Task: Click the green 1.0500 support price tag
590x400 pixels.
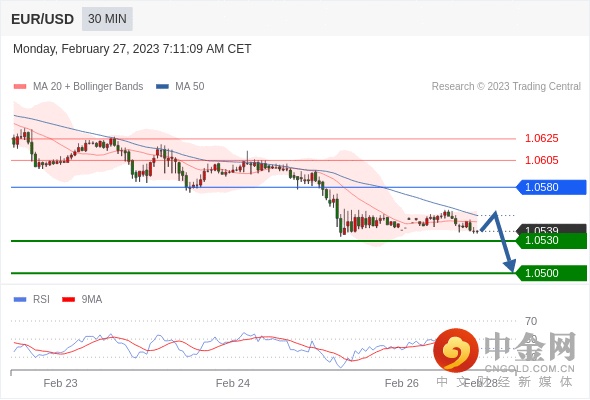Action: pyautogui.click(x=551, y=273)
